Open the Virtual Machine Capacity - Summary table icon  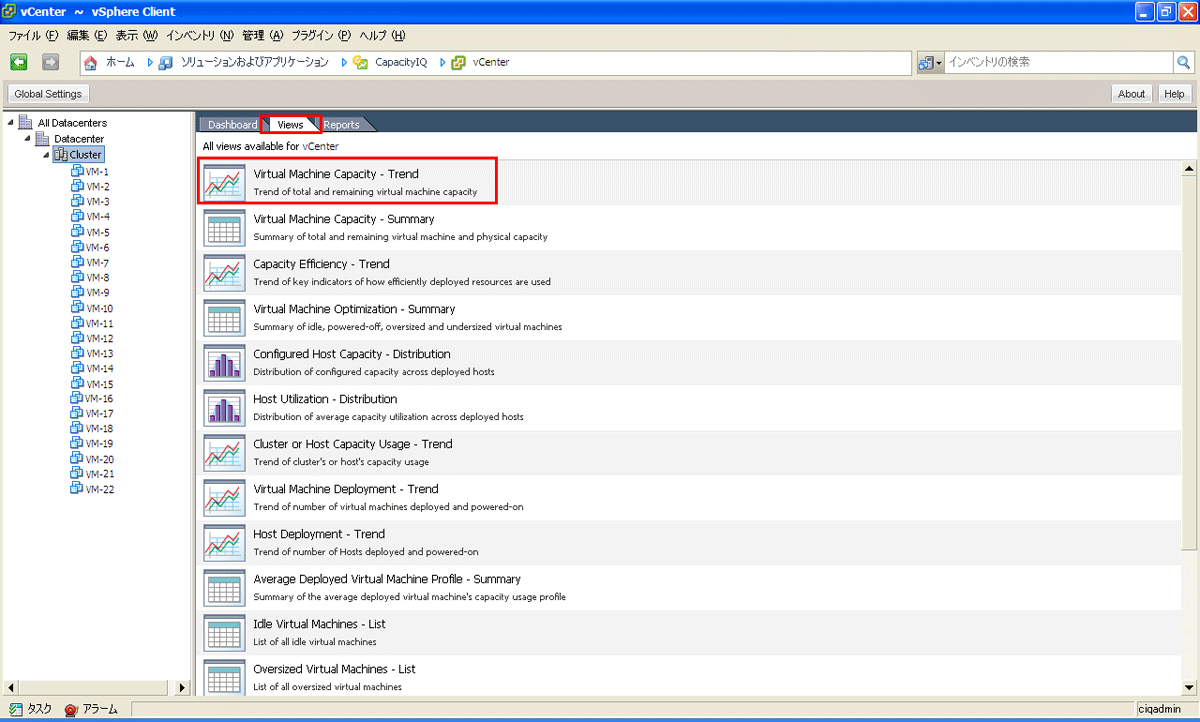(224, 227)
